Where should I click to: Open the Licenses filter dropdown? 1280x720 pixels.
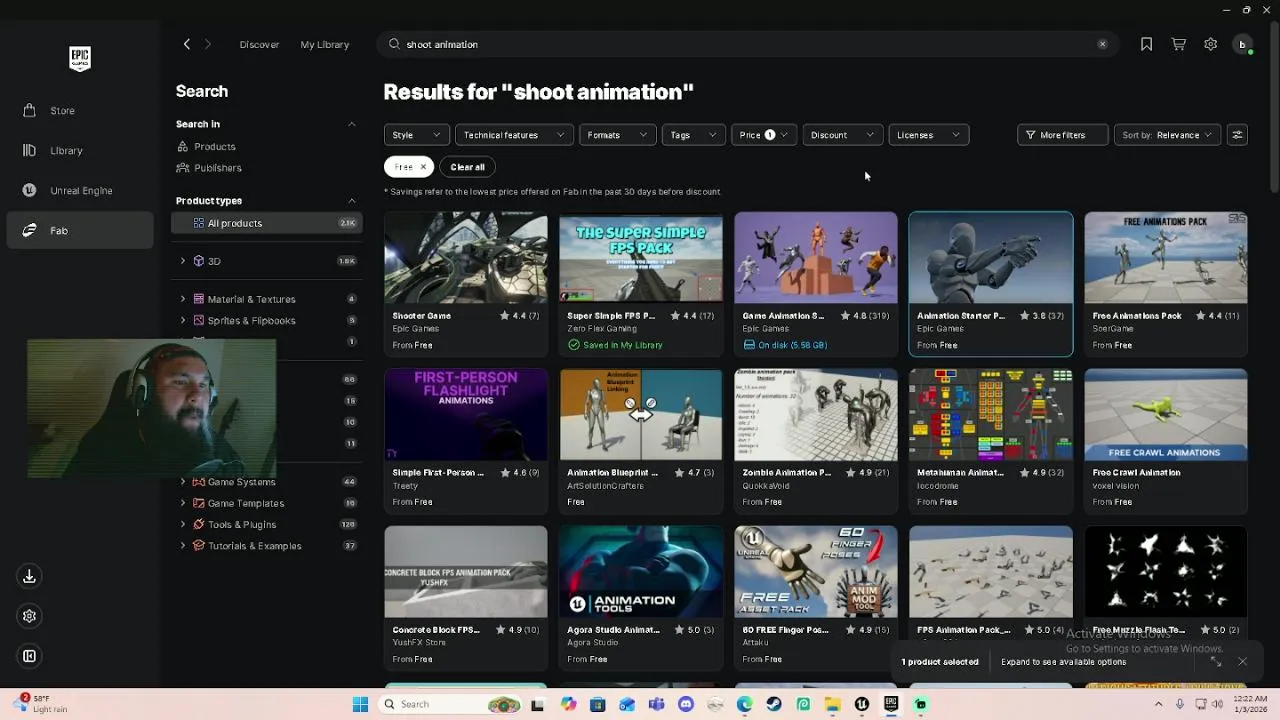928,135
